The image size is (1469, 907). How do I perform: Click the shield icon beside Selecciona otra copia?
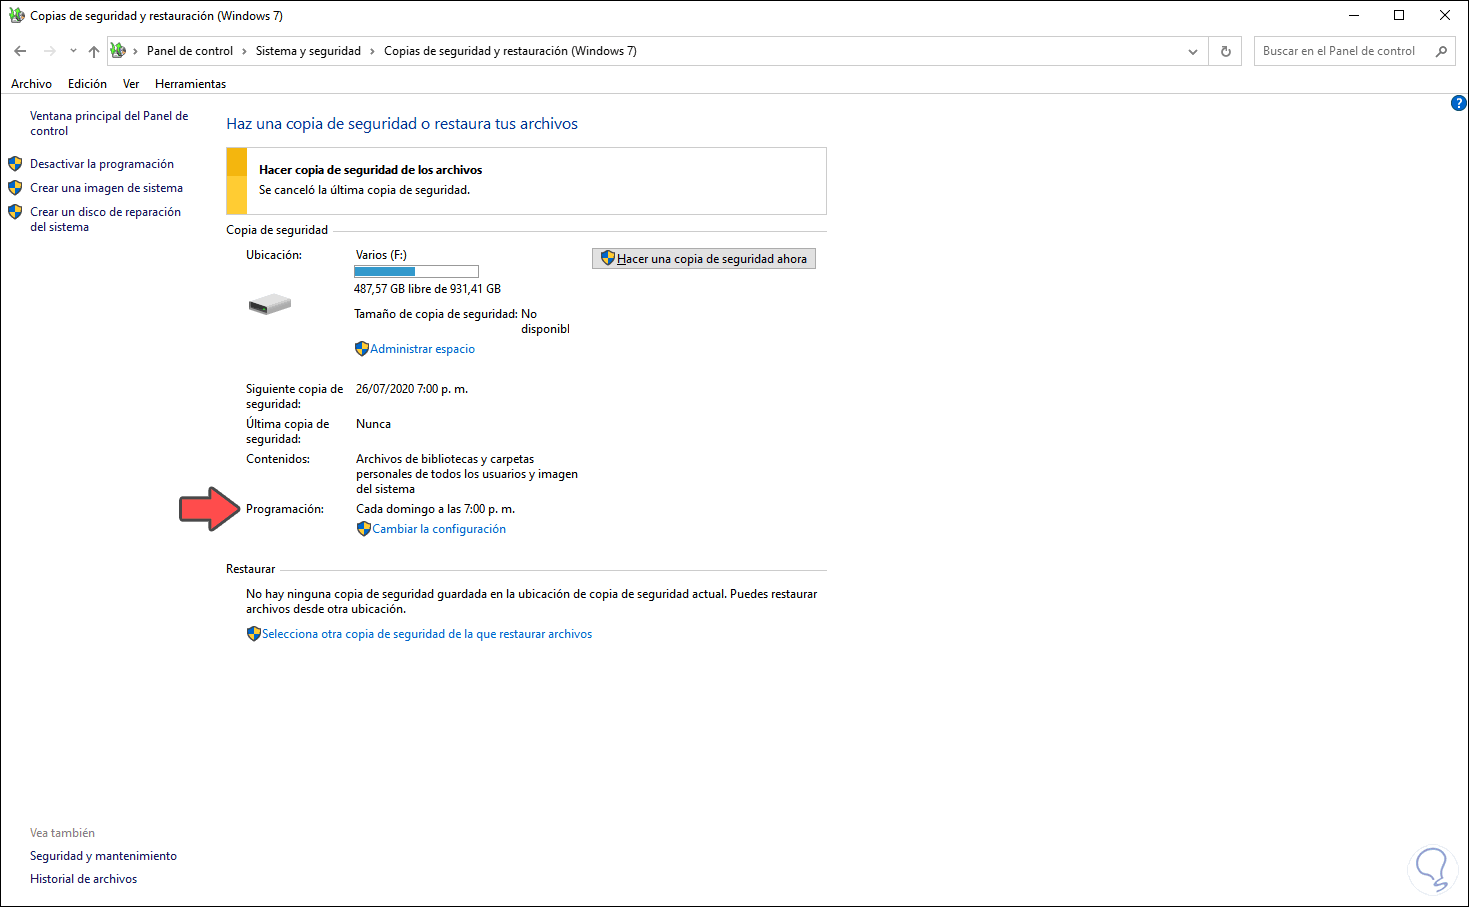point(254,634)
